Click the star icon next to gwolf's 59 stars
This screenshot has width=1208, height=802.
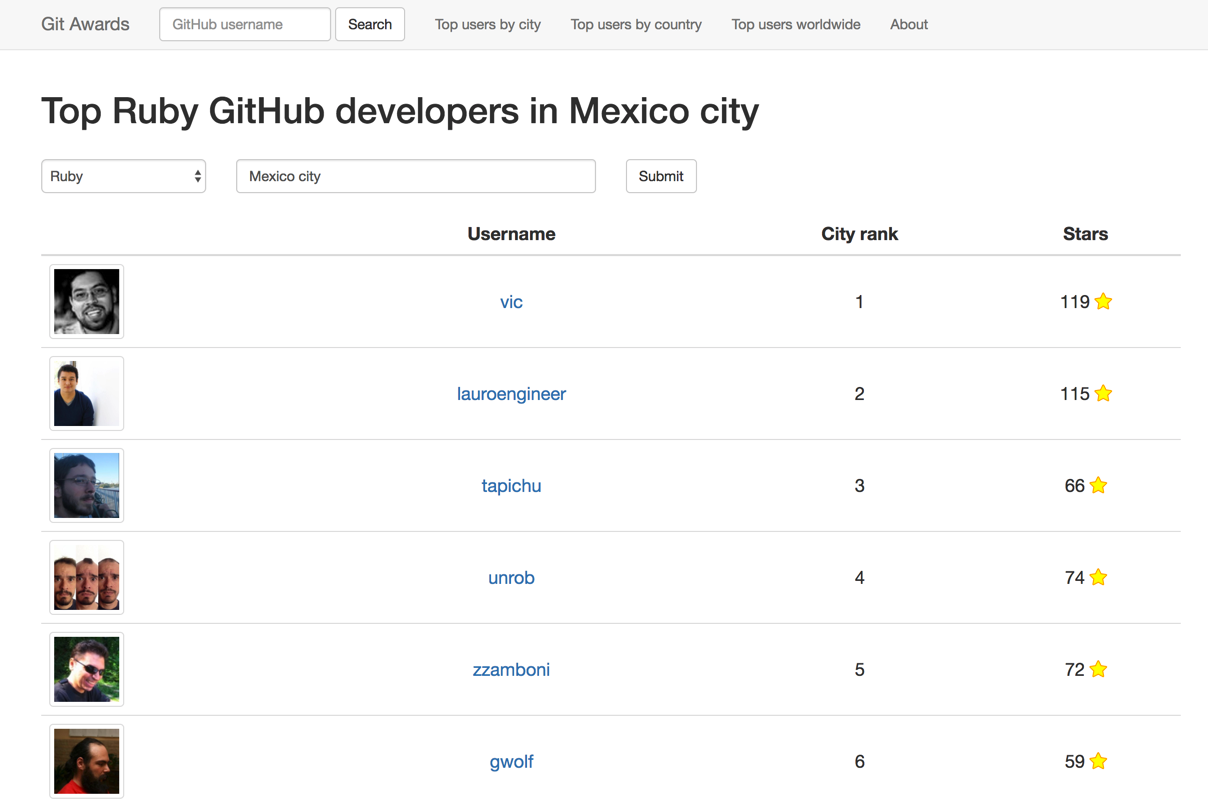pyautogui.click(x=1098, y=761)
